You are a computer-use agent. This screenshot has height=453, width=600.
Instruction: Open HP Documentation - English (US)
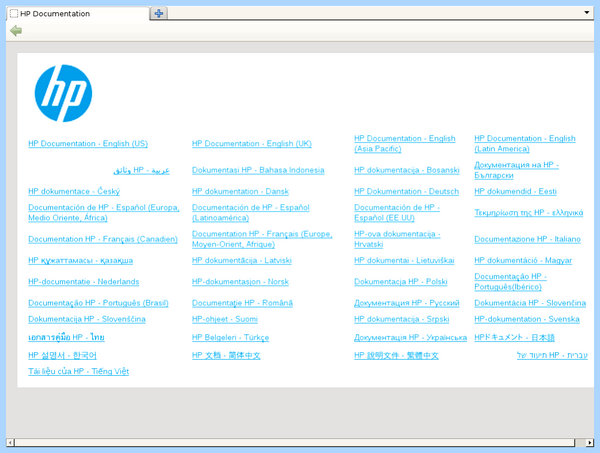88,143
